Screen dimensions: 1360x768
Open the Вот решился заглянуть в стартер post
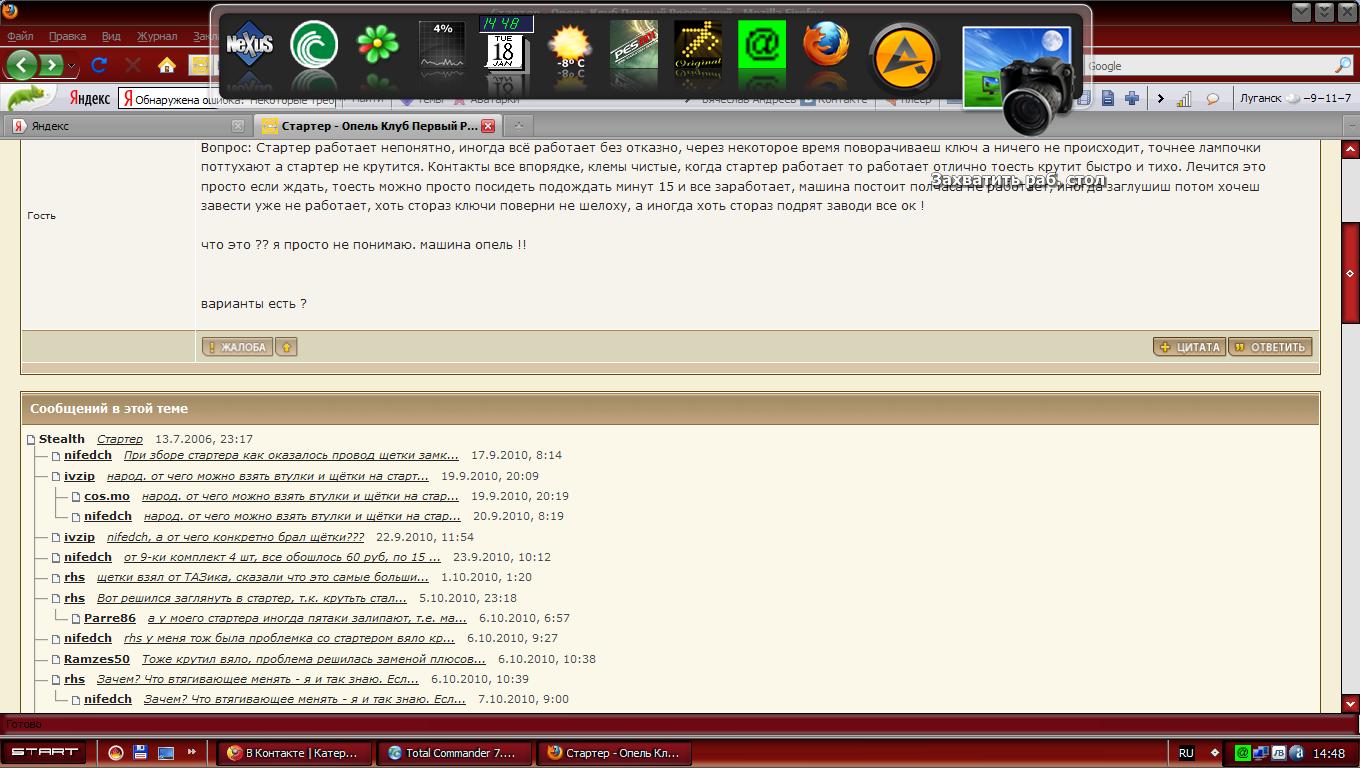tap(252, 598)
